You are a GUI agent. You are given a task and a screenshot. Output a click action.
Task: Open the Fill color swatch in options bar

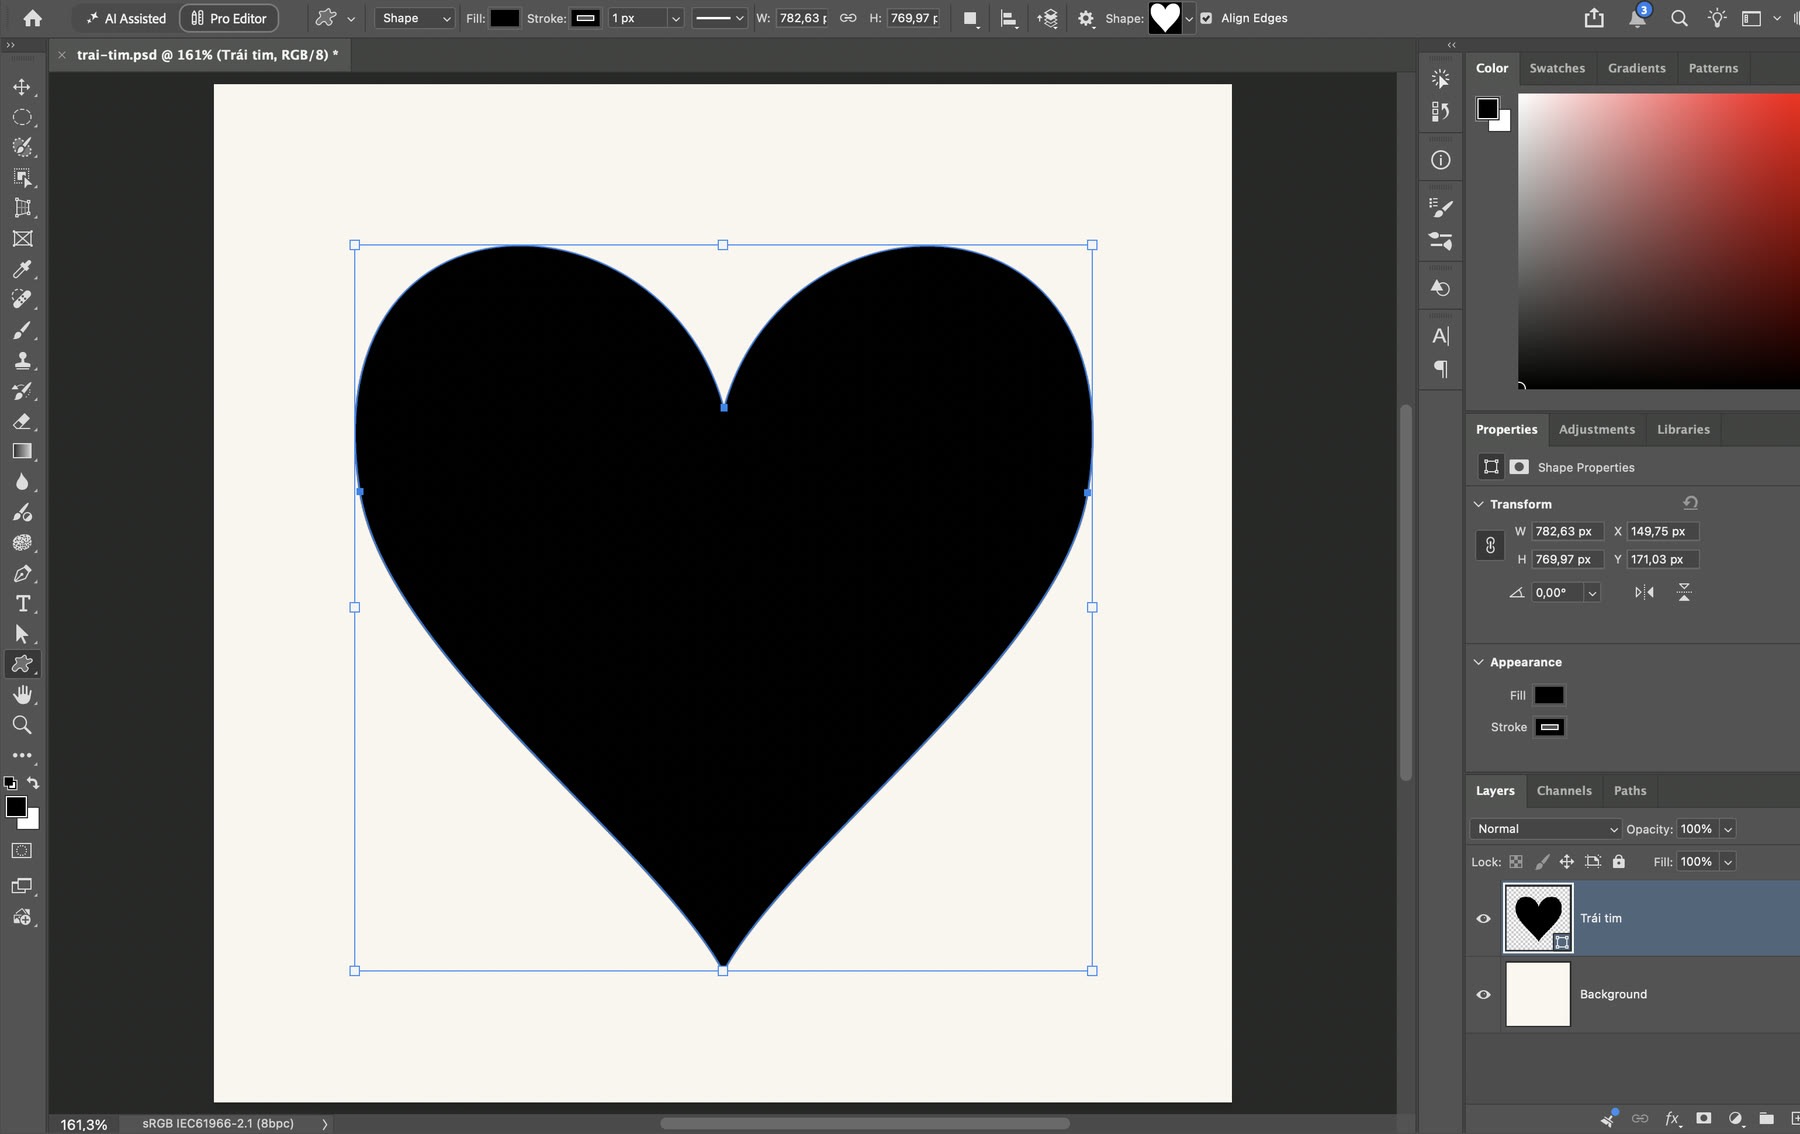point(505,18)
